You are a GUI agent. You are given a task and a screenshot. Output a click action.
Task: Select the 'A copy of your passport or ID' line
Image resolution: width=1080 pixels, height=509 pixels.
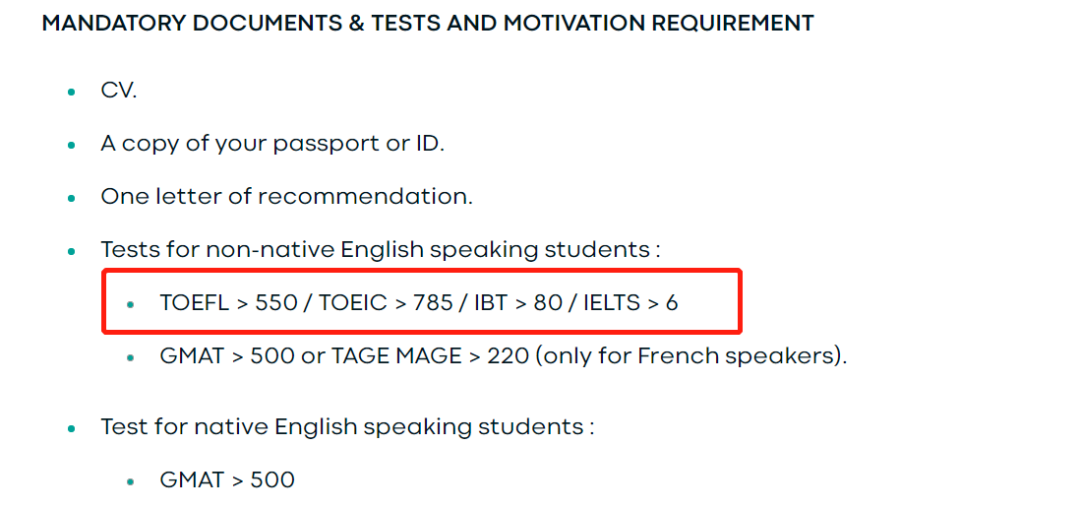tap(272, 143)
